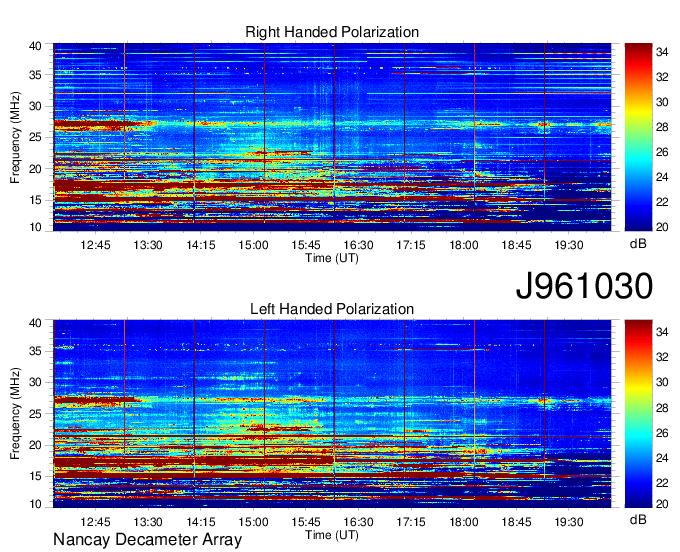Viewport: 680px width, 552px height.
Task: Click the Left Handed Polarization color scale bar
Action: point(638,414)
